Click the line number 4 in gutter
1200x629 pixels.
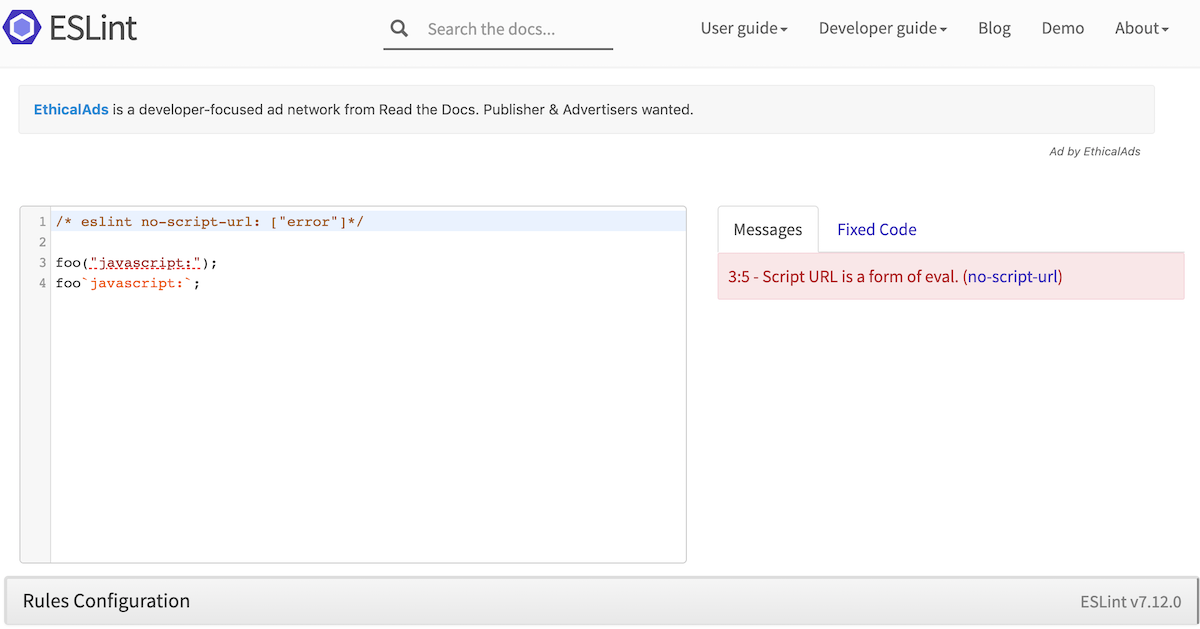click(42, 283)
